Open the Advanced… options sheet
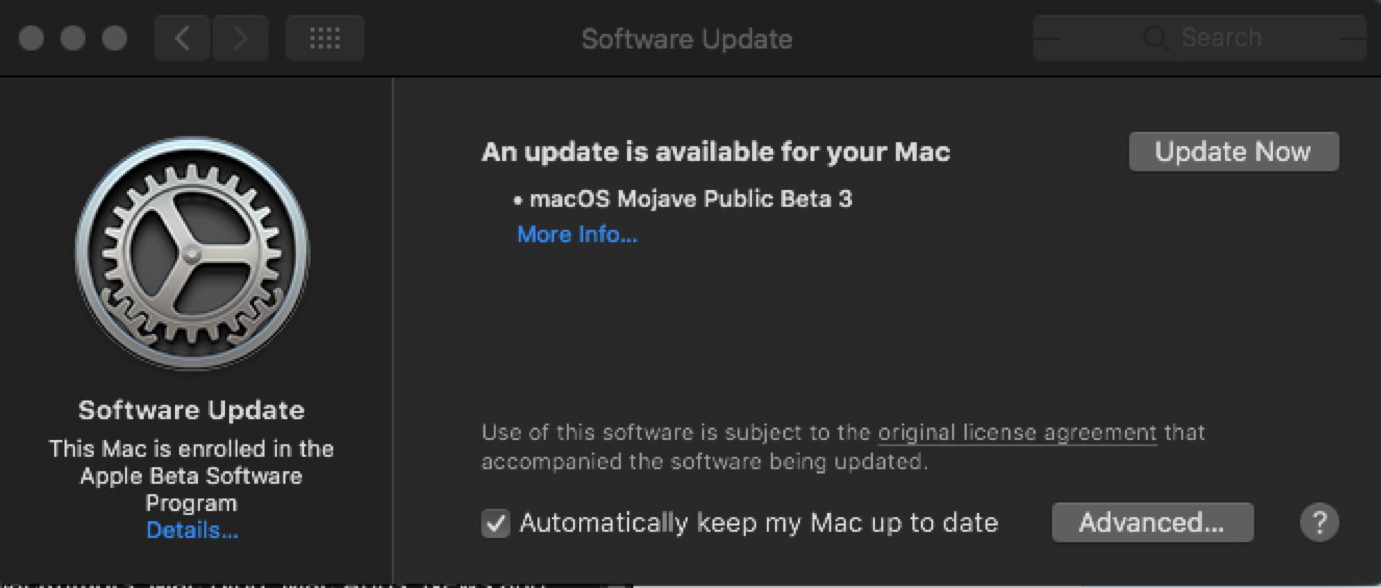Screen dimensions: 1381x588 (x=1152, y=522)
